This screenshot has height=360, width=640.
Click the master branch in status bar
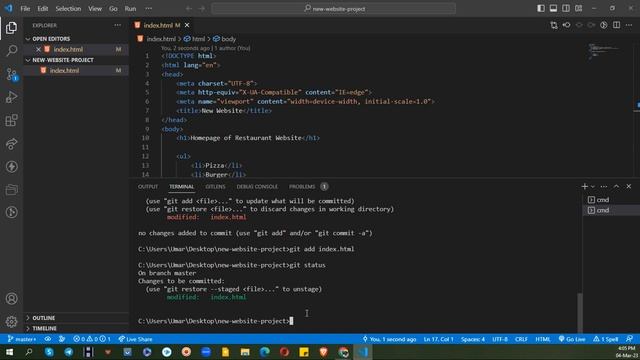22,339
